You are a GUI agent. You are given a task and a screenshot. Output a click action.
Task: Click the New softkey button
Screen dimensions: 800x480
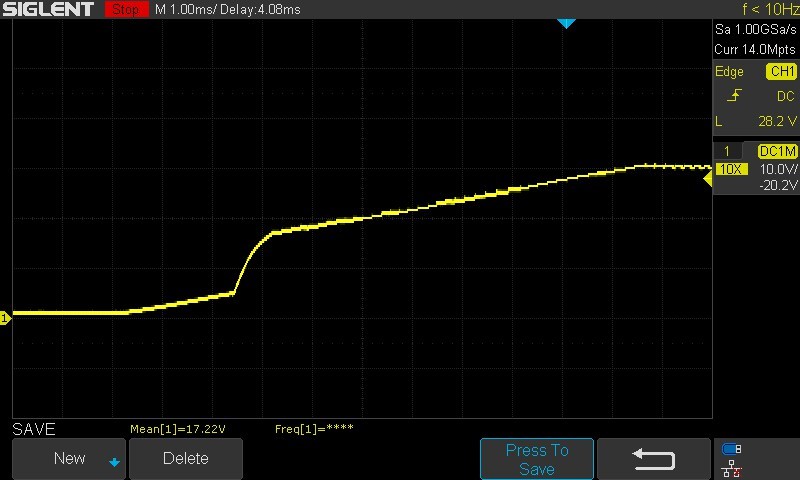(69, 459)
